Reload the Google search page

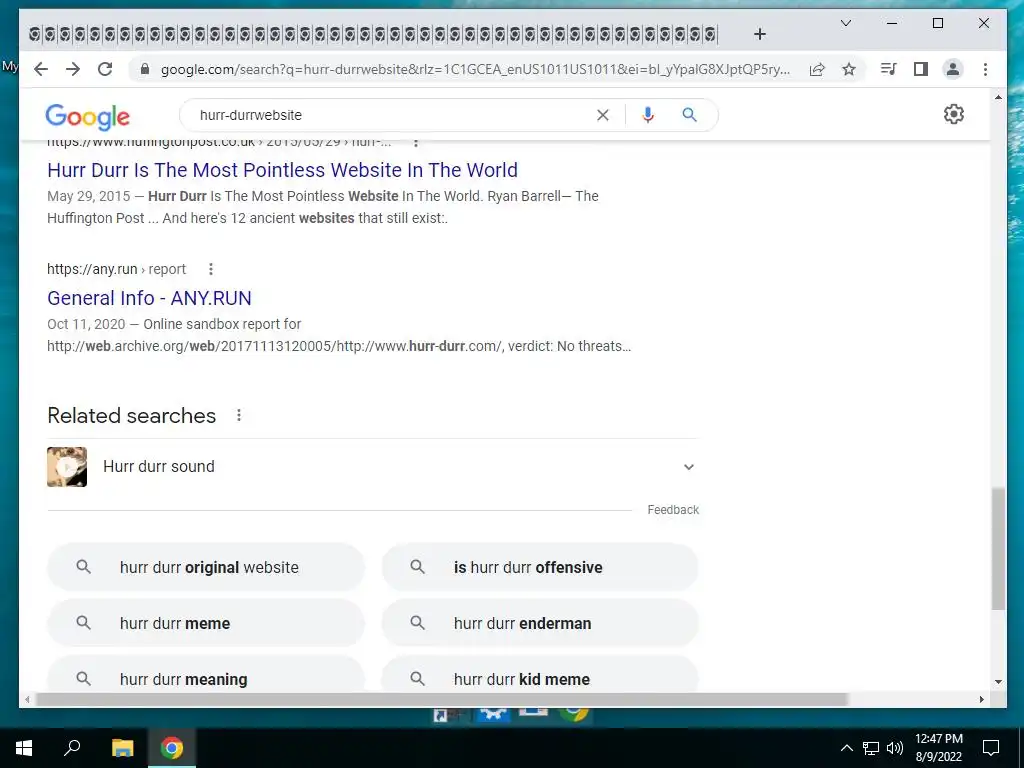coord(104,69)
